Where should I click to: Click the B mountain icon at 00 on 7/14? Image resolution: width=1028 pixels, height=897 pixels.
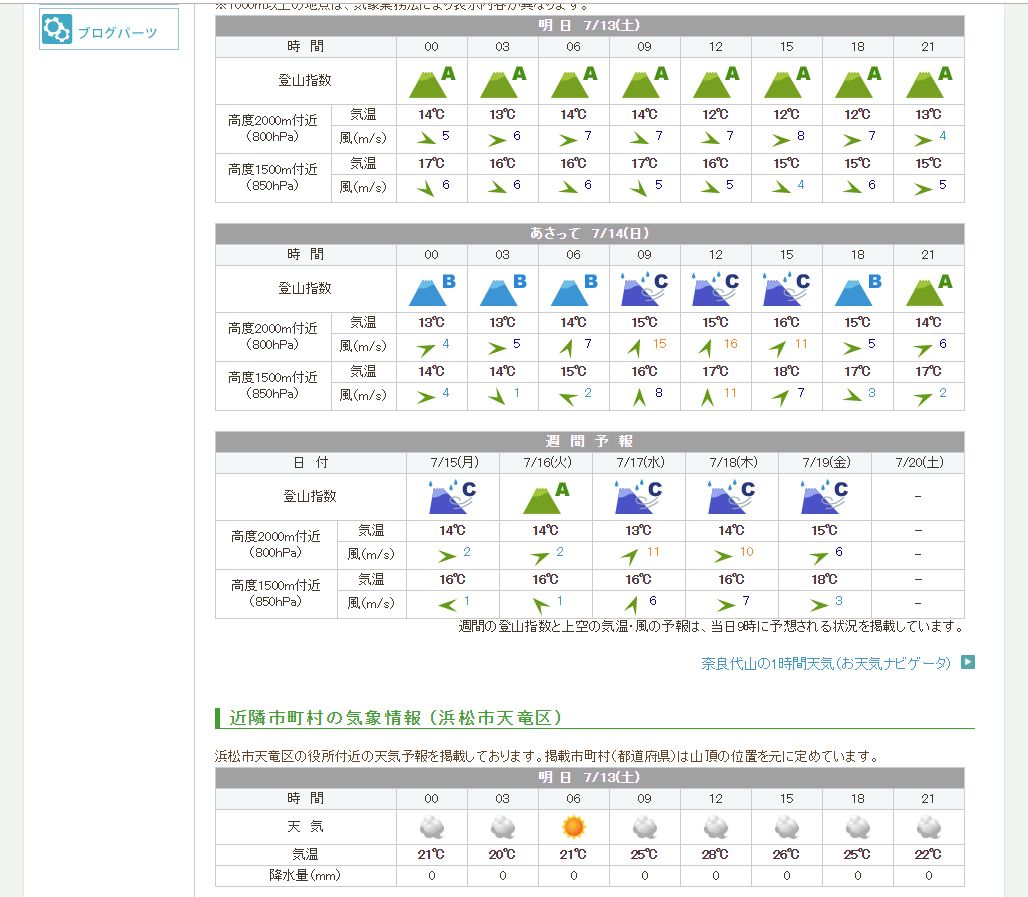(x=431, y=288)
